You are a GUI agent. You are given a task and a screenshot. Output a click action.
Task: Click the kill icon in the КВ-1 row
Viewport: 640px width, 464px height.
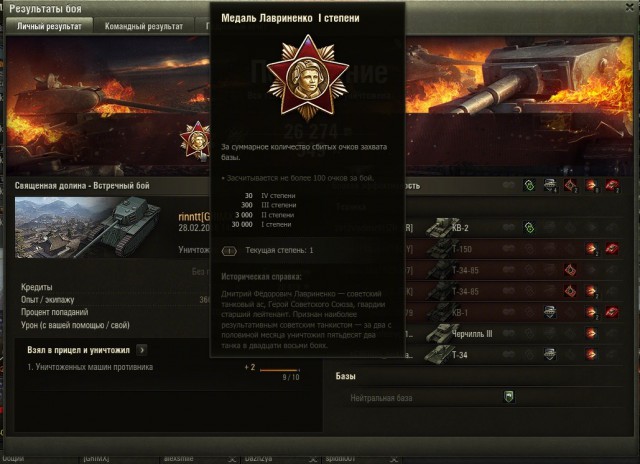pos(612,312)
